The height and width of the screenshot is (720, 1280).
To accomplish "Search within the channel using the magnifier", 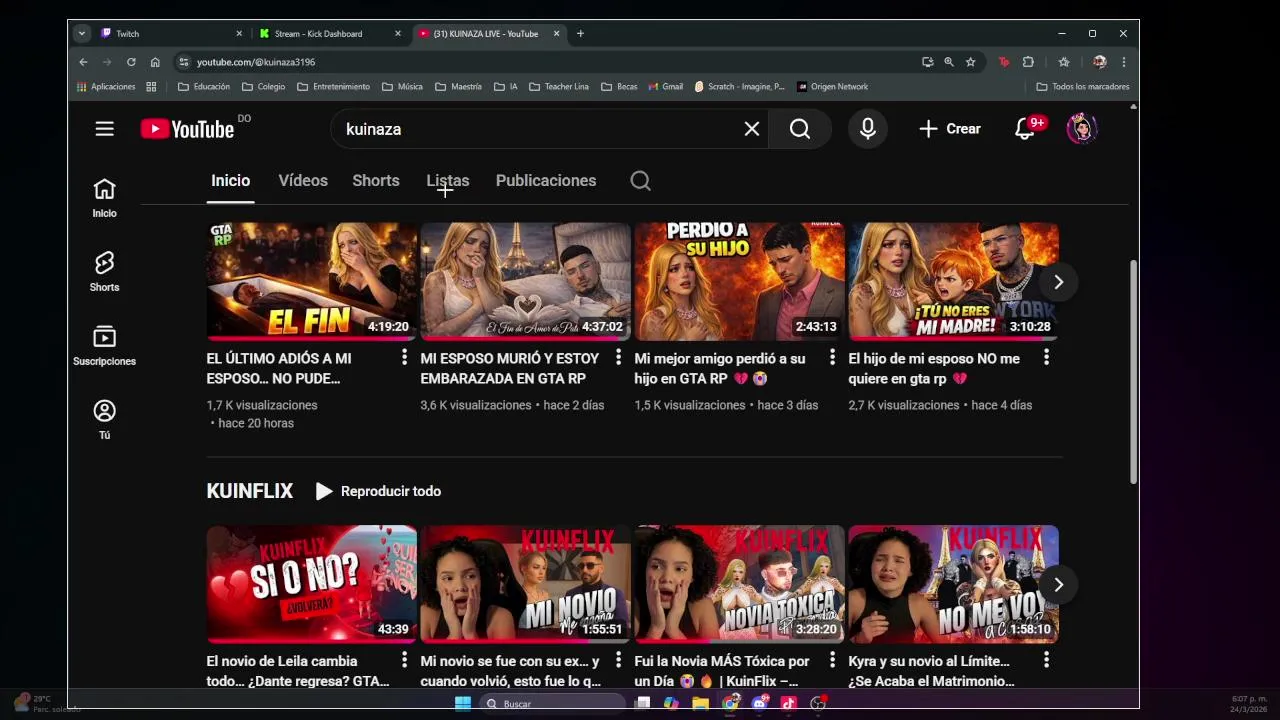I will coord(641,181).
